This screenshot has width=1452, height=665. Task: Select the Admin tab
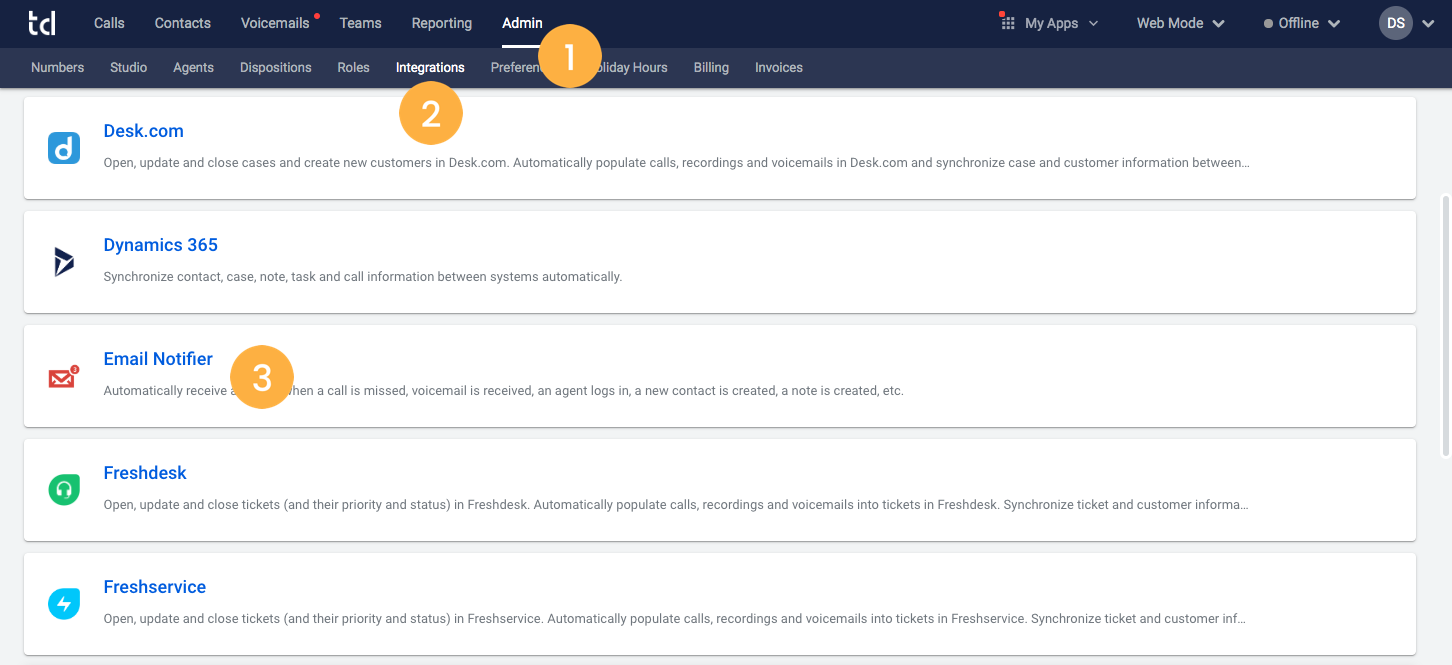[x=522, y=23]
